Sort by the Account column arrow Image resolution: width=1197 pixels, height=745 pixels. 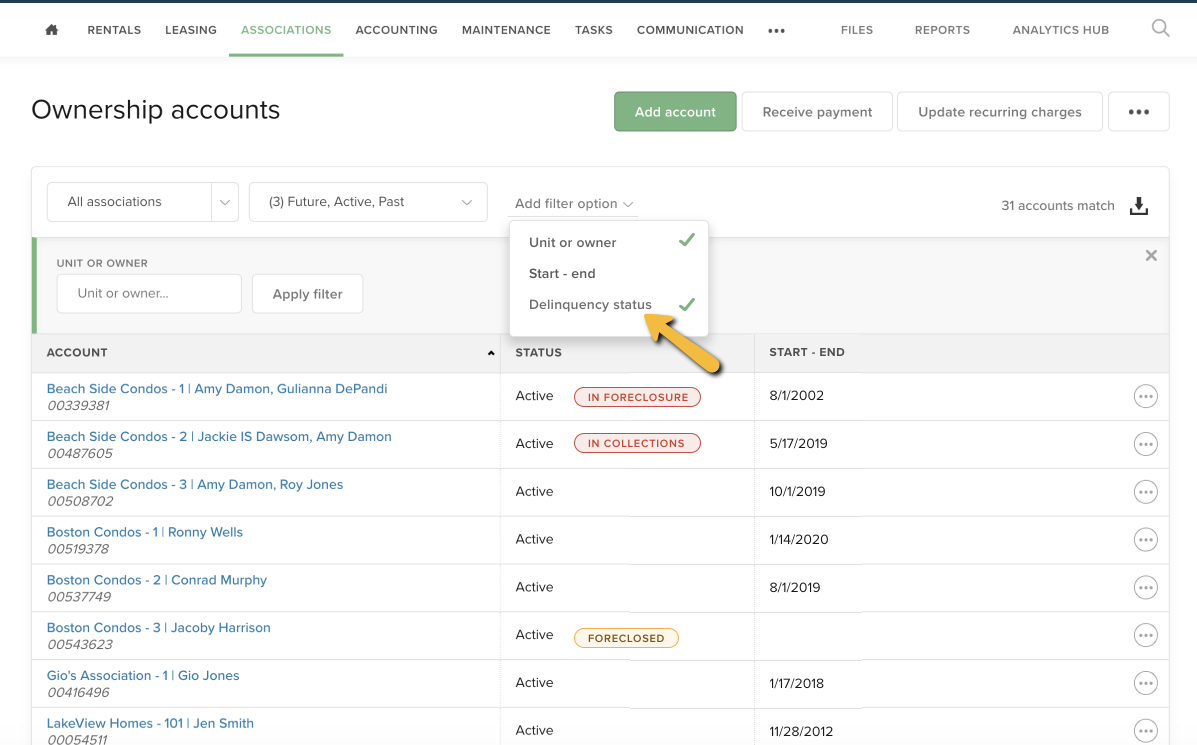pos(490,353)
